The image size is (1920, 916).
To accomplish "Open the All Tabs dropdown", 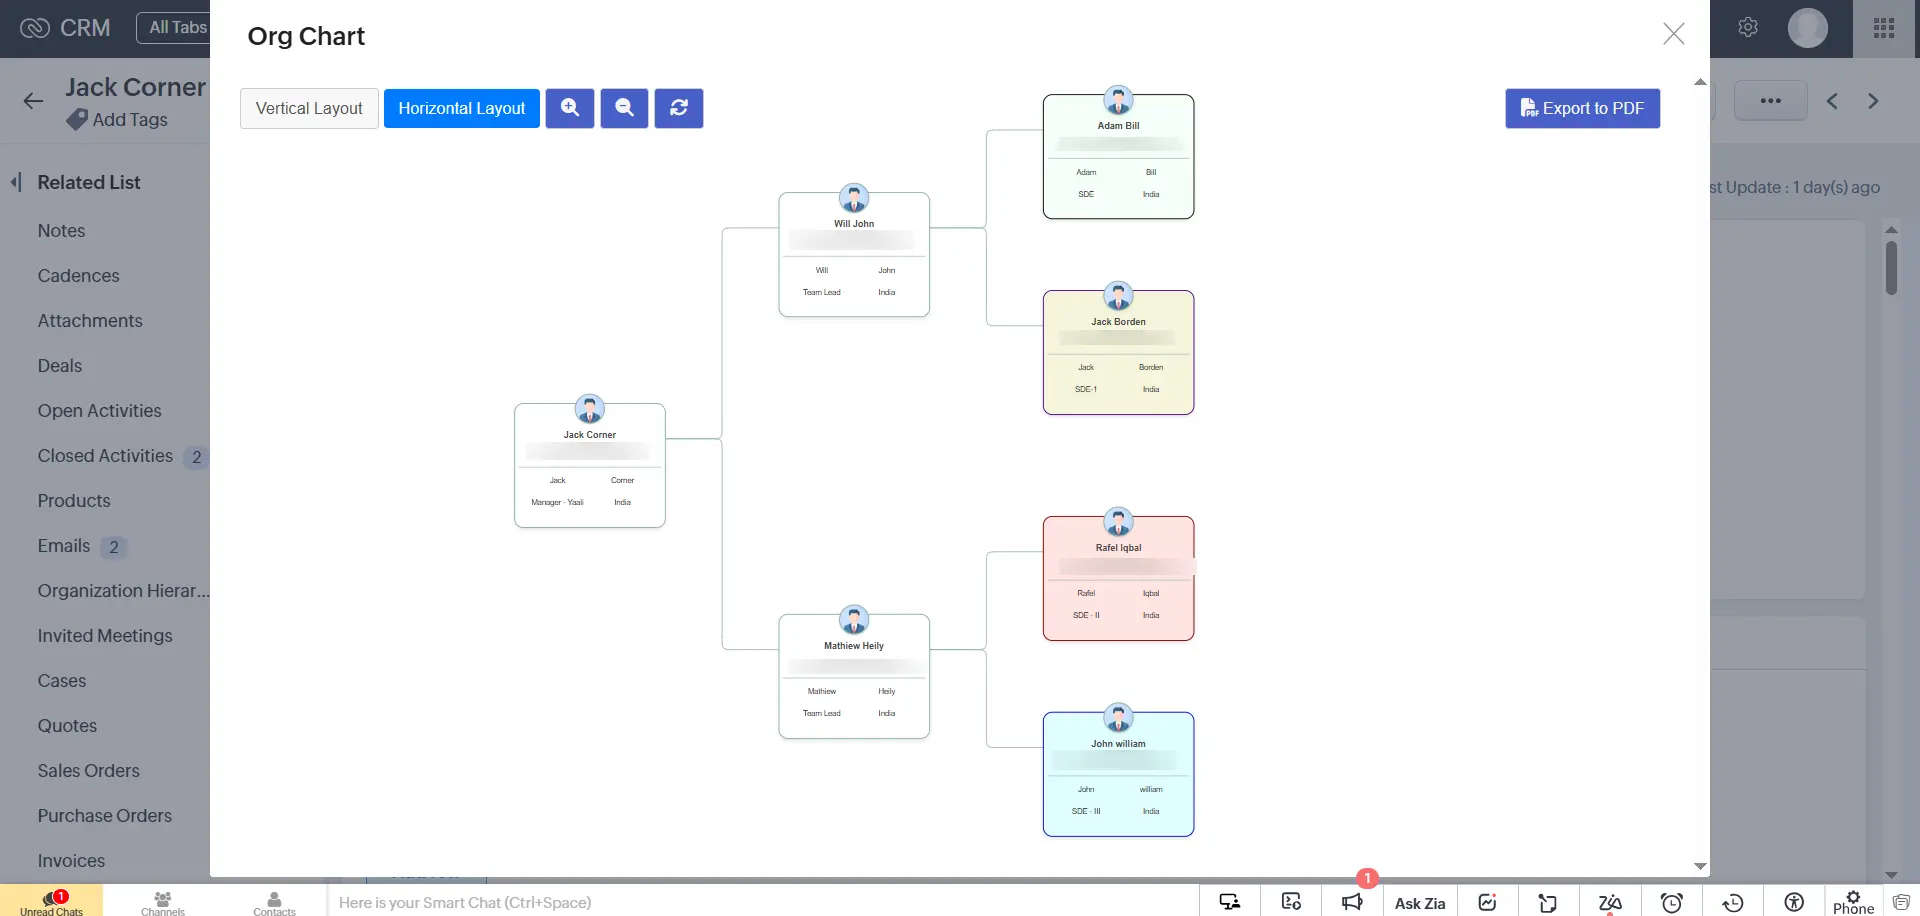I will point(180,27).
